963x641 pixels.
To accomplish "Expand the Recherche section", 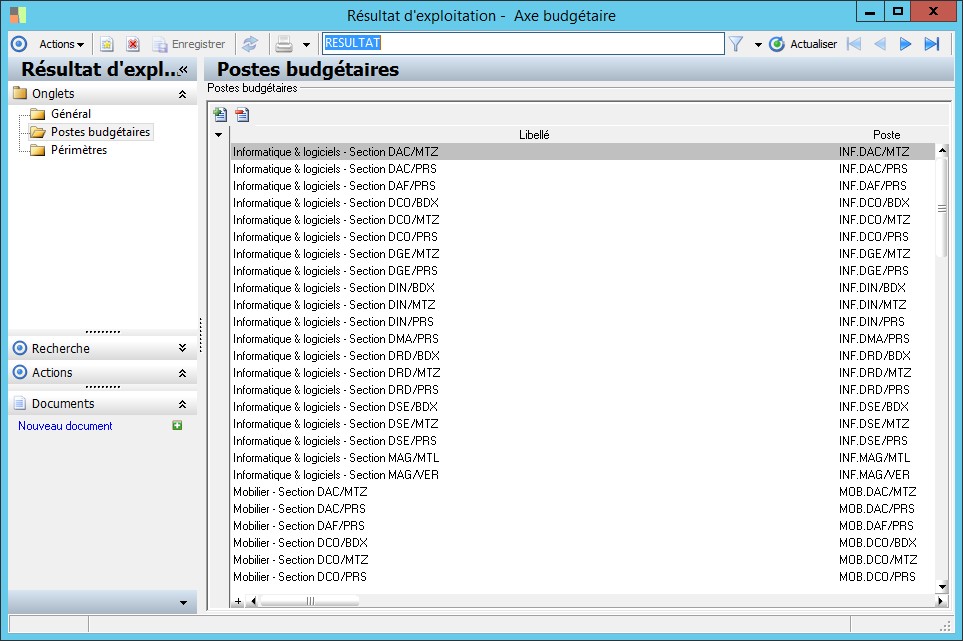I will [182, 348].
